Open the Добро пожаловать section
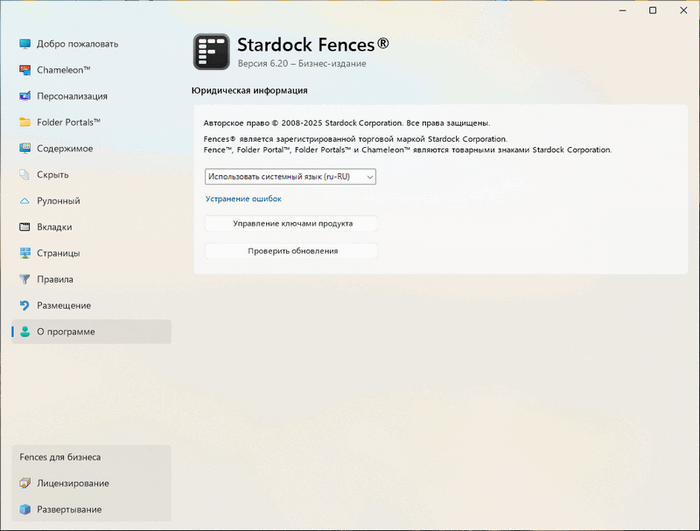Screen dimensions: 700x531 pyautogui.click(x=77, y=44)
